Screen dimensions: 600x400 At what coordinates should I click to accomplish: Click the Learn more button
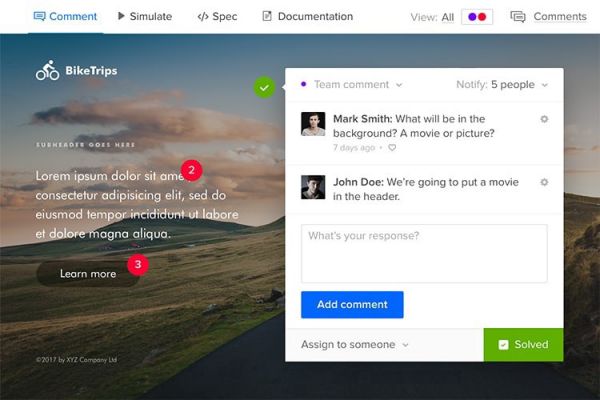coord(88,274)
